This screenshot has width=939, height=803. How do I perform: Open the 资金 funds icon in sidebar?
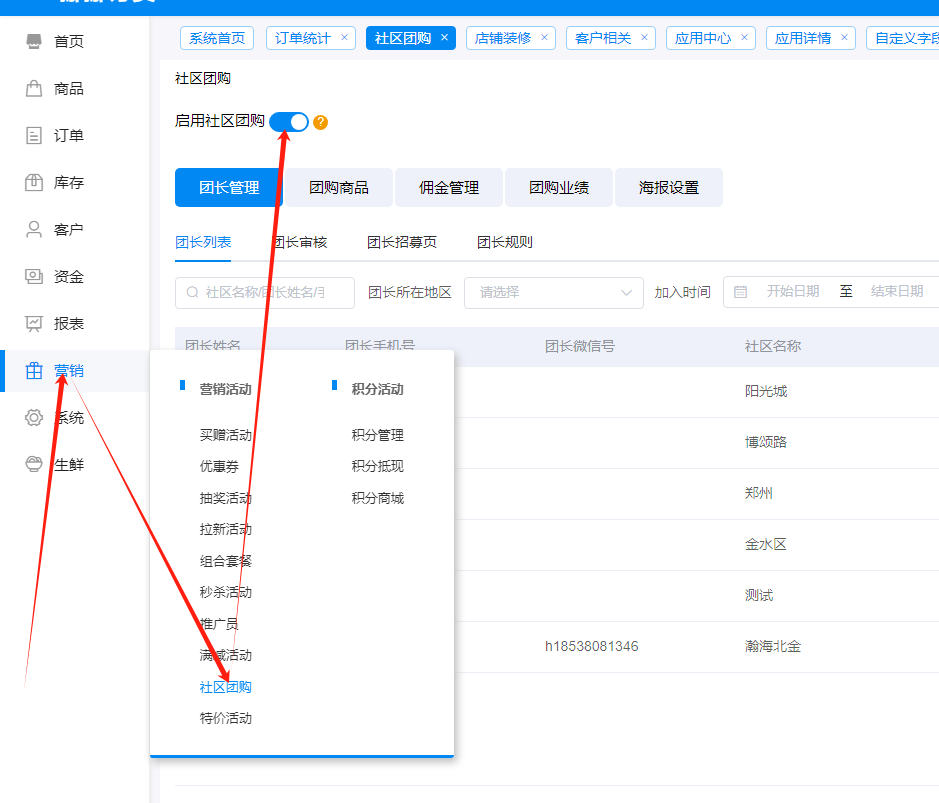pyautogui.click(x=34, y=277)
